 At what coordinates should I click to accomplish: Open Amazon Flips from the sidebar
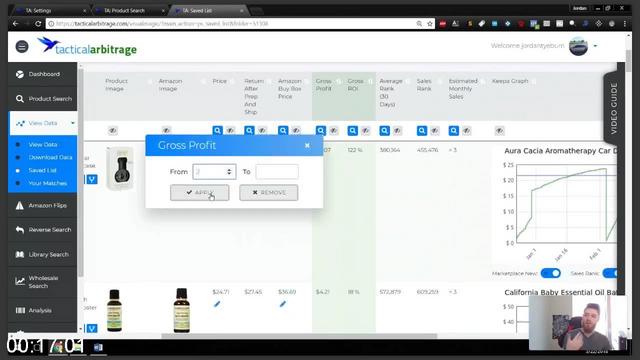[x=42, y=206]
